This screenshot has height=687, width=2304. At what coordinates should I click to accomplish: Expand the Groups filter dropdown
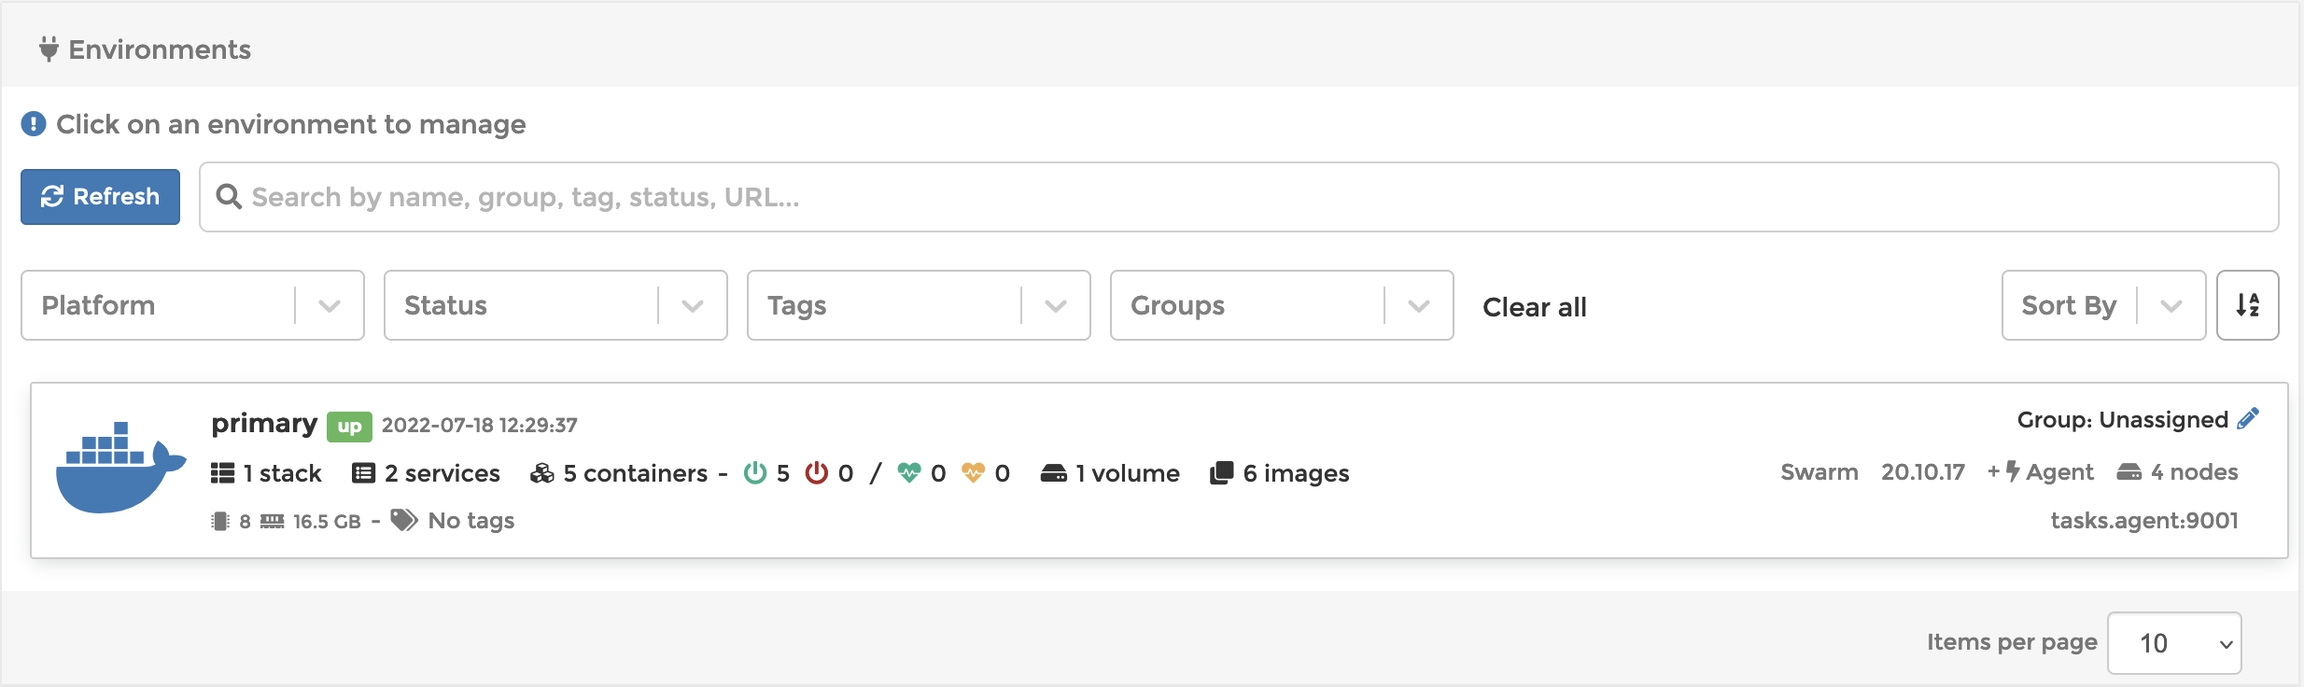[x=1281, y=305]
